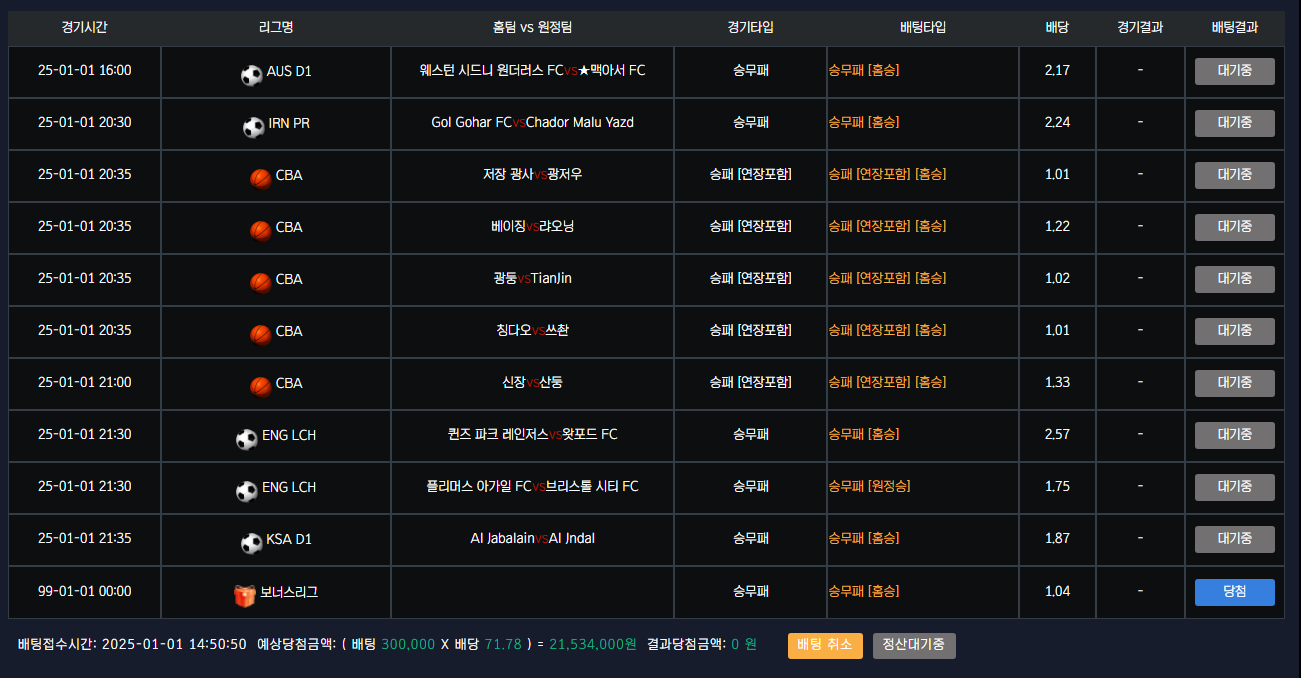Select the 광둥 vs TianJin match text
Viewport: 1301px width, 678px height.
(x=532, y=279)
